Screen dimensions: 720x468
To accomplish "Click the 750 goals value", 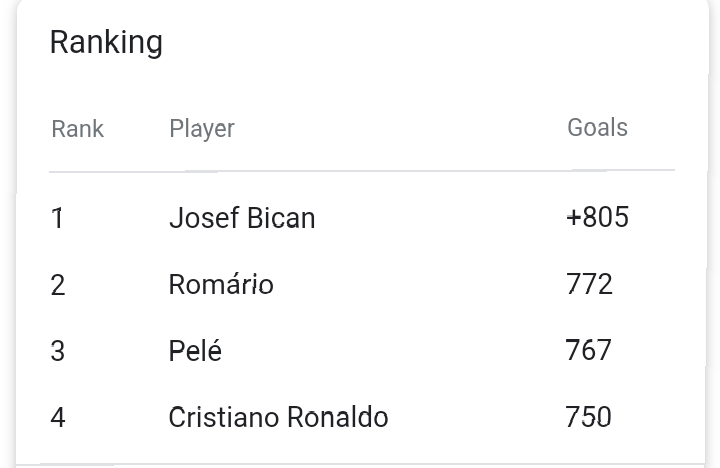I will tap(588, 417).
